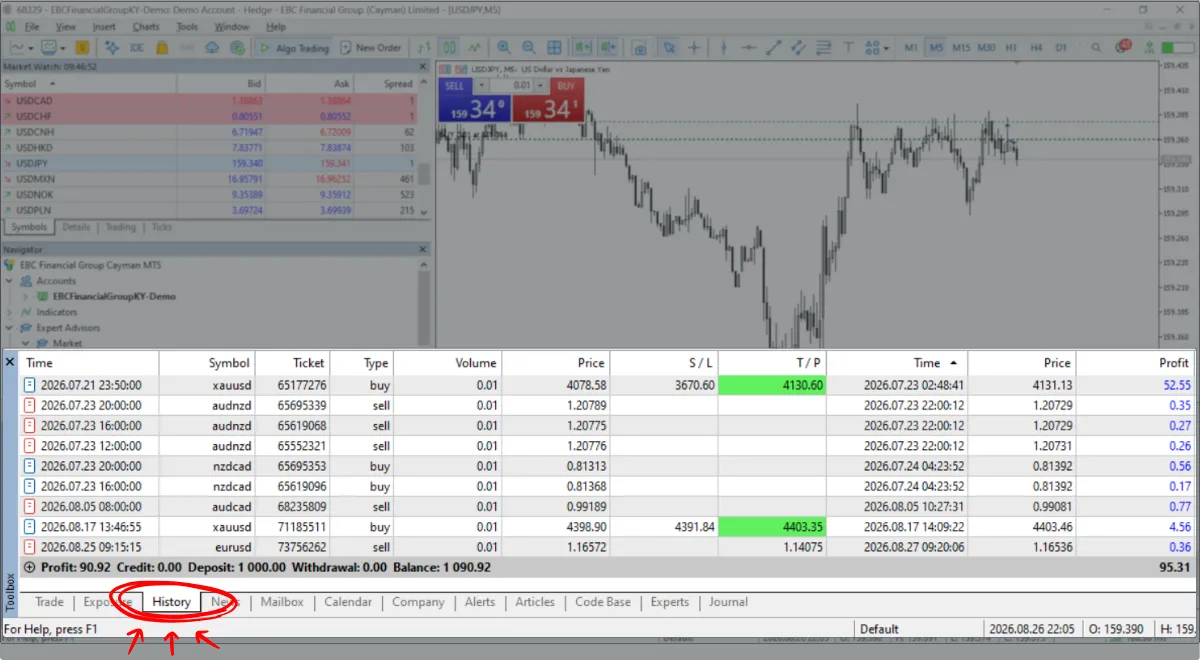Open the Journal tab
Screen dimensions: 1200x660
(x=728, y=602)
